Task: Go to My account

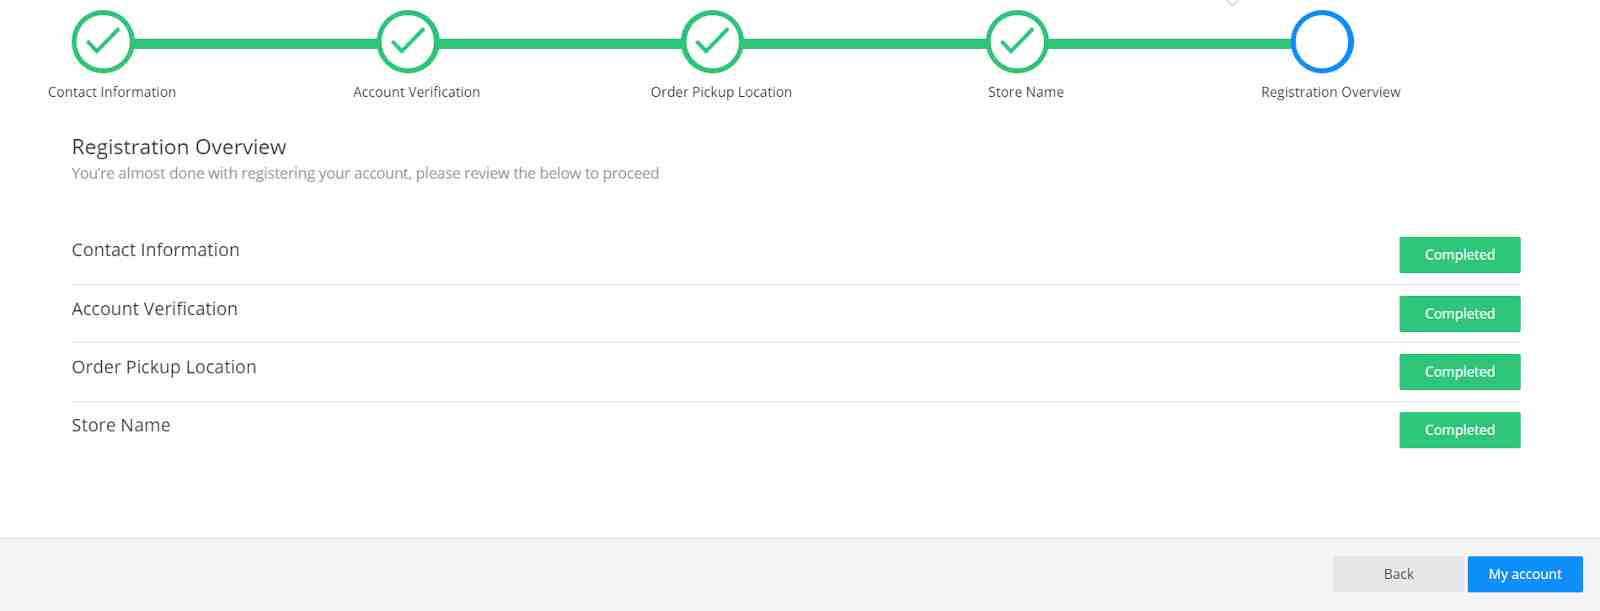Action: click(x=1524, y=574)
